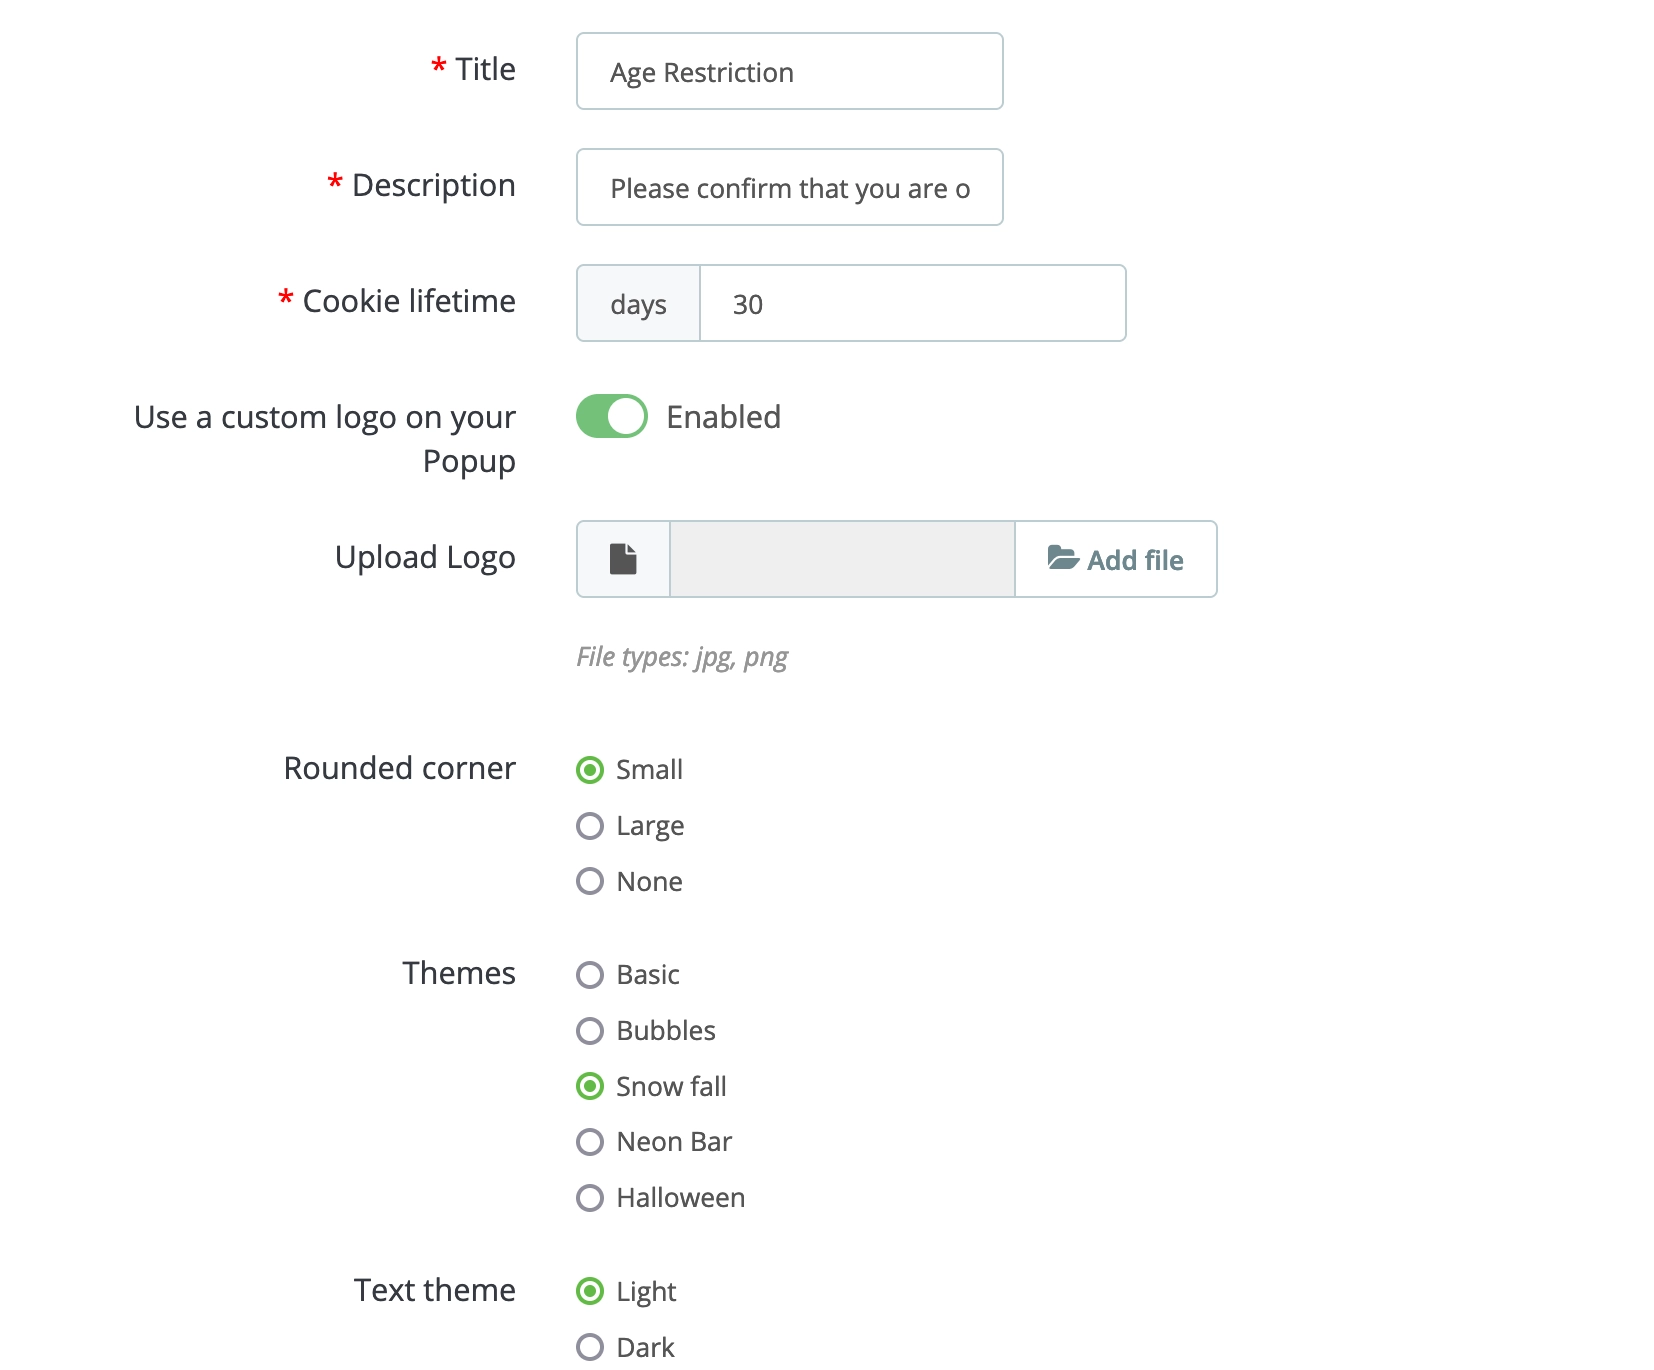This screenshot has width=1654, height=1370.
Task: Select the Light text theme
Action: pyautogui.click(x=591, y=1291)
